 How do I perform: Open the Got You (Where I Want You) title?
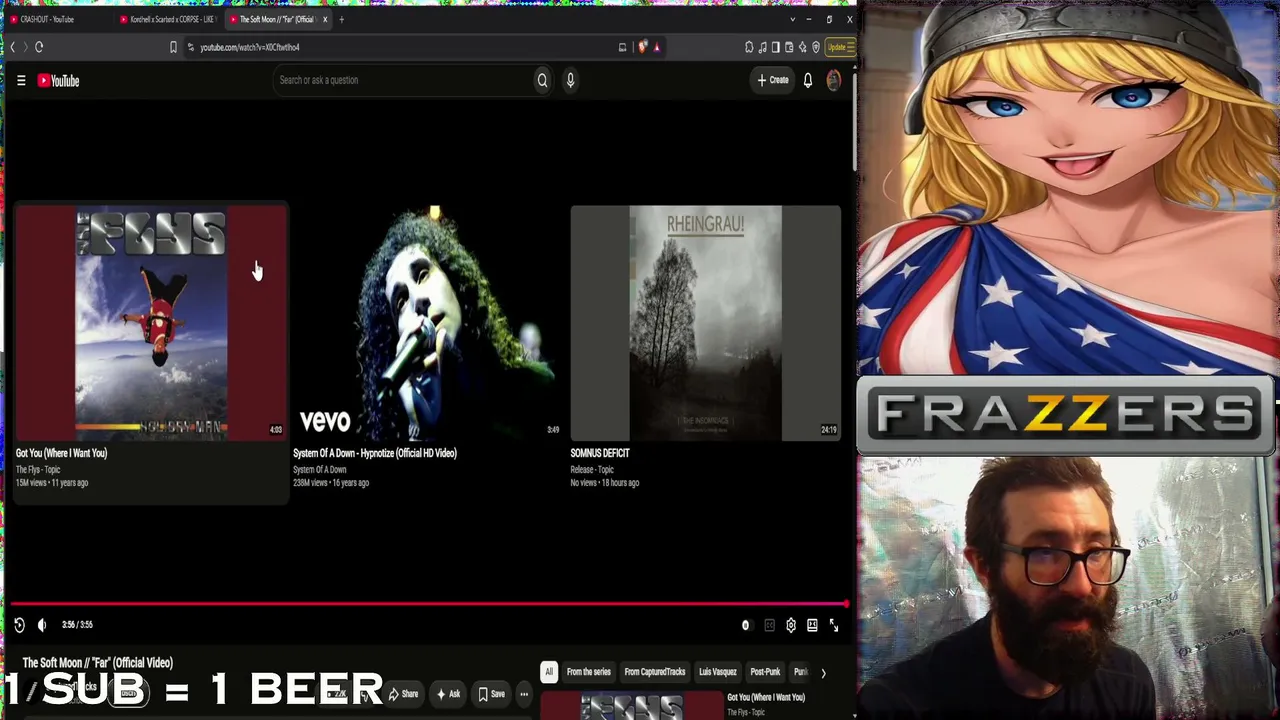coord(61,453)
